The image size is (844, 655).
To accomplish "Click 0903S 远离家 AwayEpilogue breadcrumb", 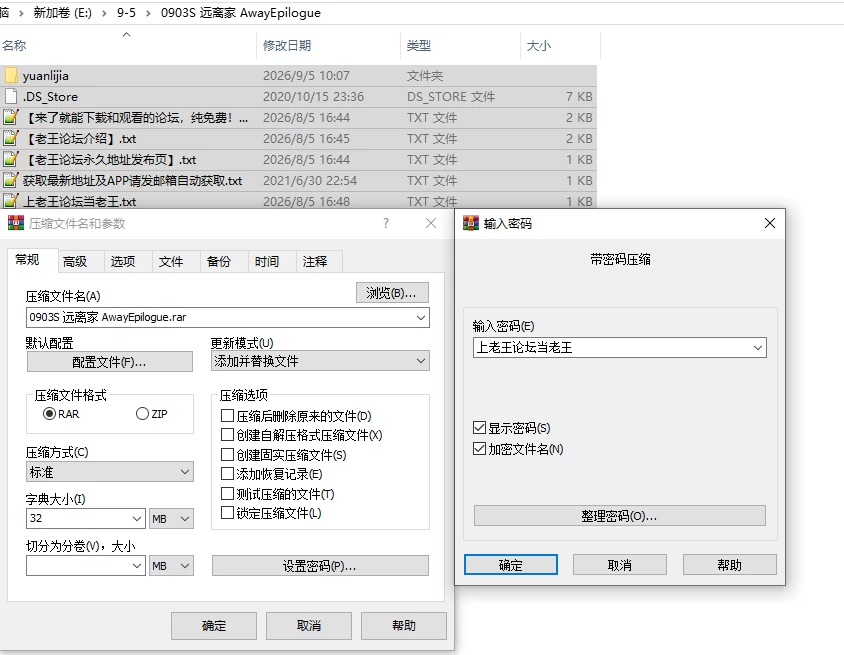I will tap(241, 13).
